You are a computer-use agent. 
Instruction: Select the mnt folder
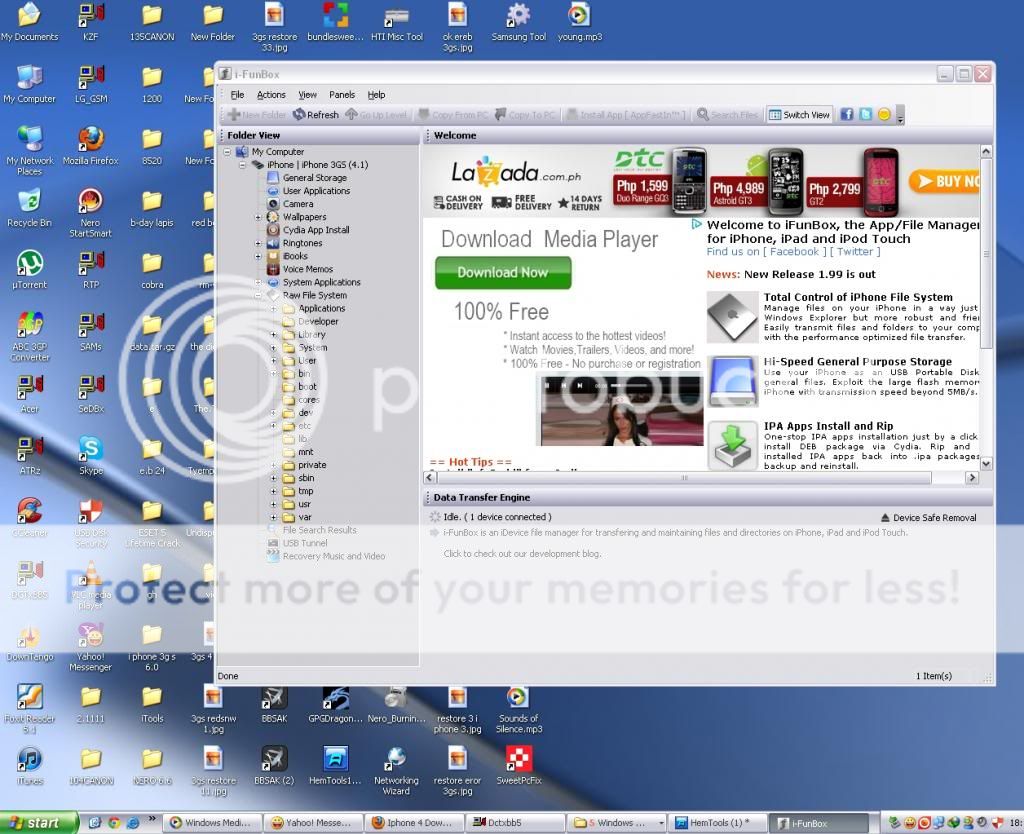(x=306, y=452)
